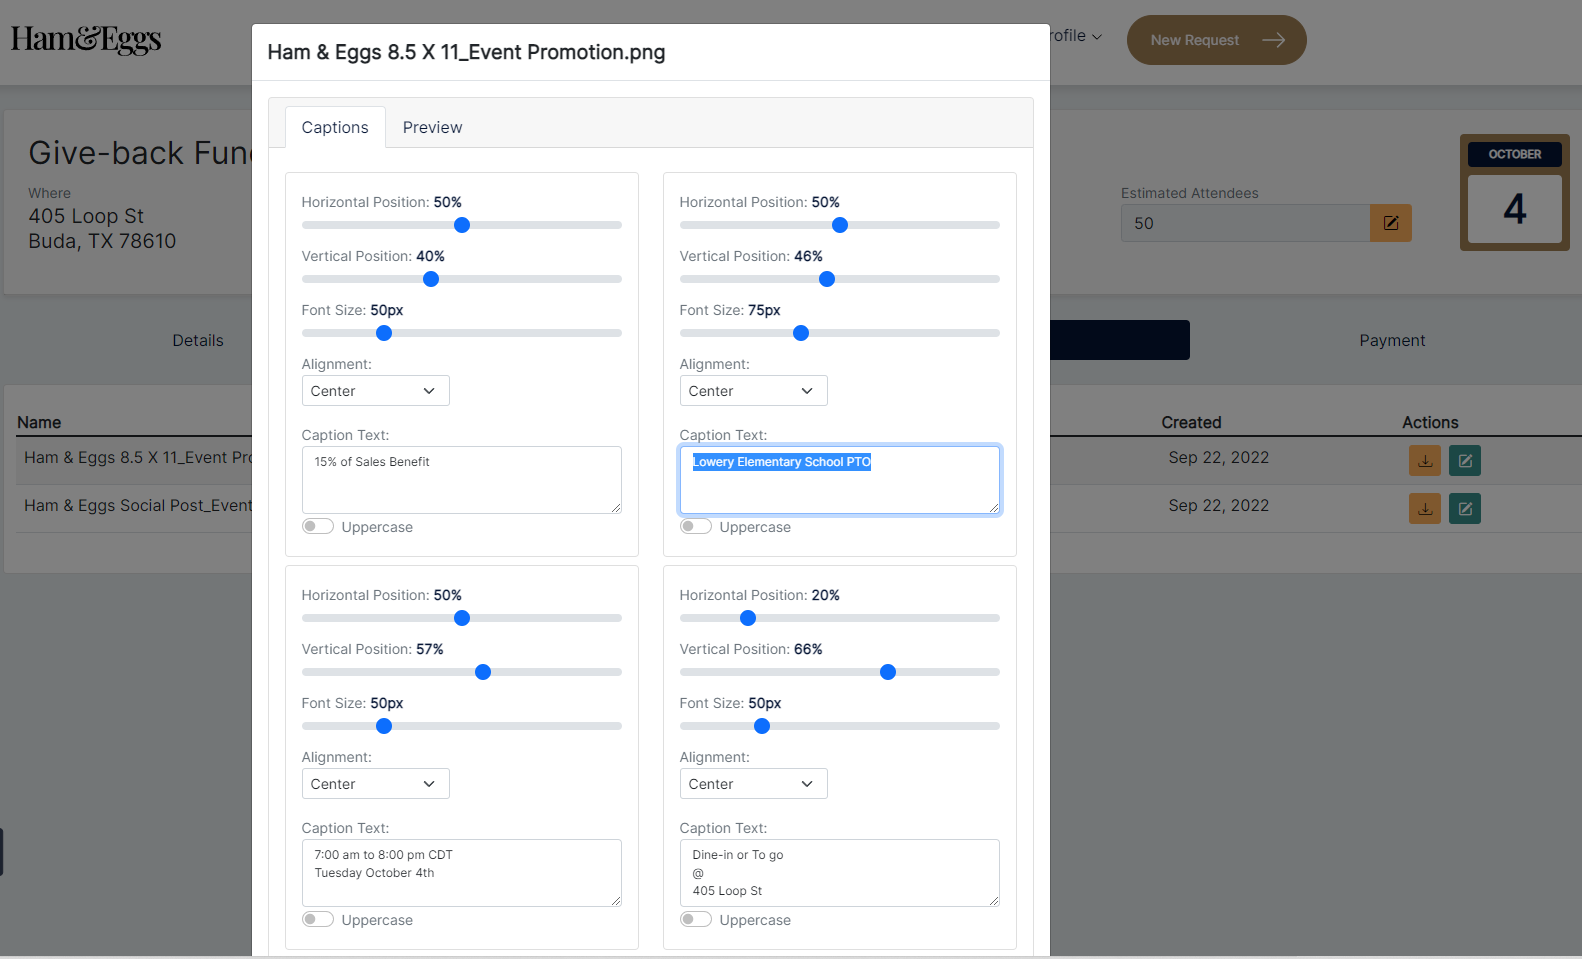Edit the Social Post_Event row
Image resolution: width=1582 pixels, height=959 pixels.
(x=1465, y=509)
